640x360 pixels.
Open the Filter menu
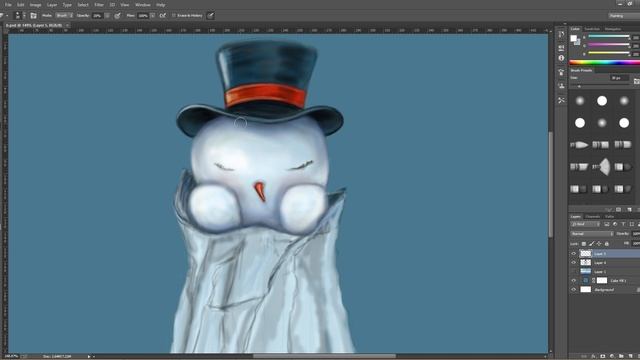[99, 5]
